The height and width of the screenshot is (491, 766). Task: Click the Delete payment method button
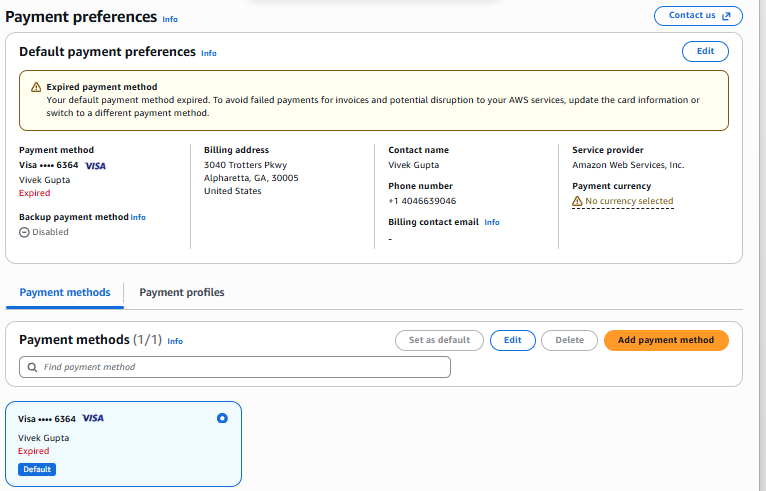coord(569,341)
